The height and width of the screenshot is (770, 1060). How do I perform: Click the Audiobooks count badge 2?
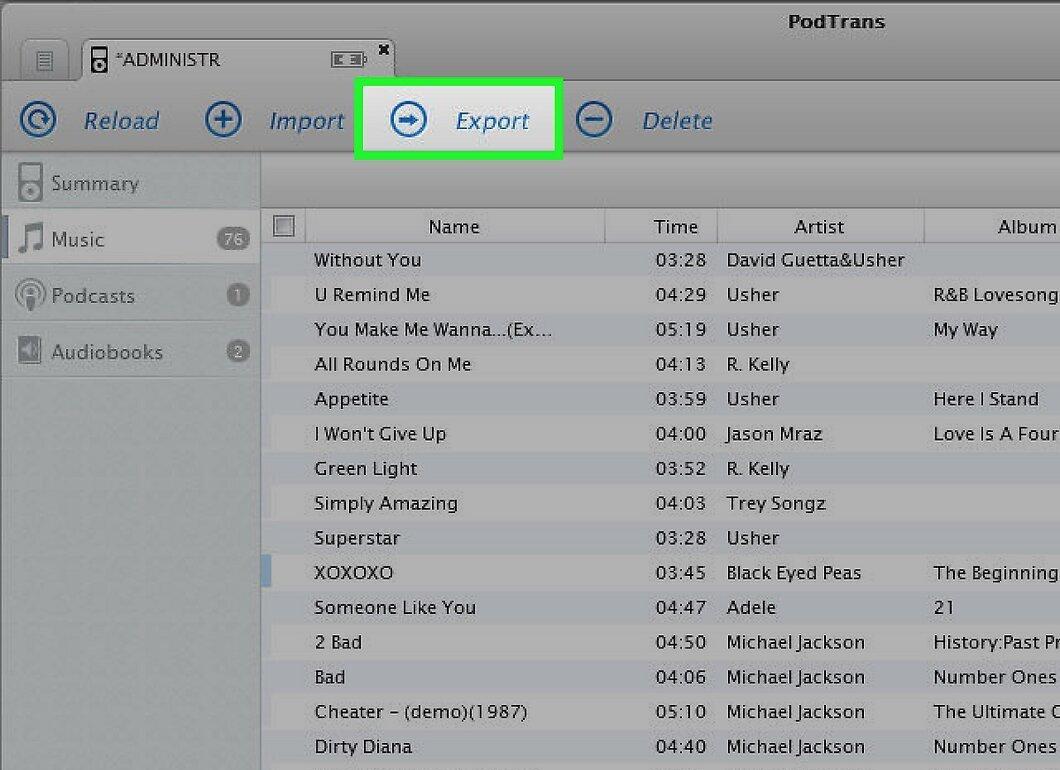(x=238, y=351)
